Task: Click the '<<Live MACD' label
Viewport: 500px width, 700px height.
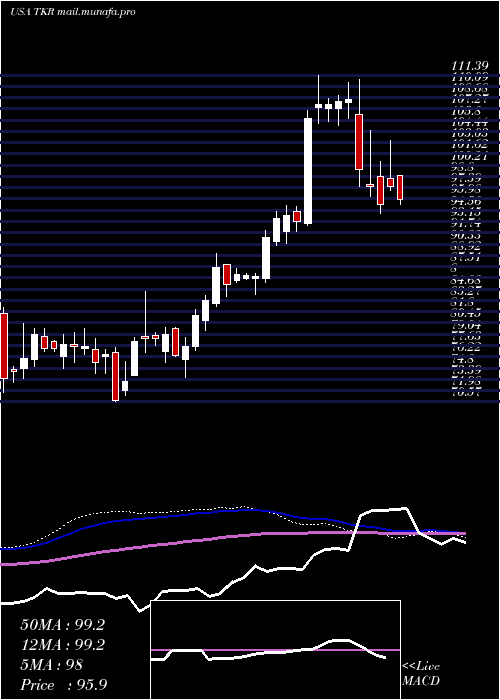Action: click(x=421, y=674)
